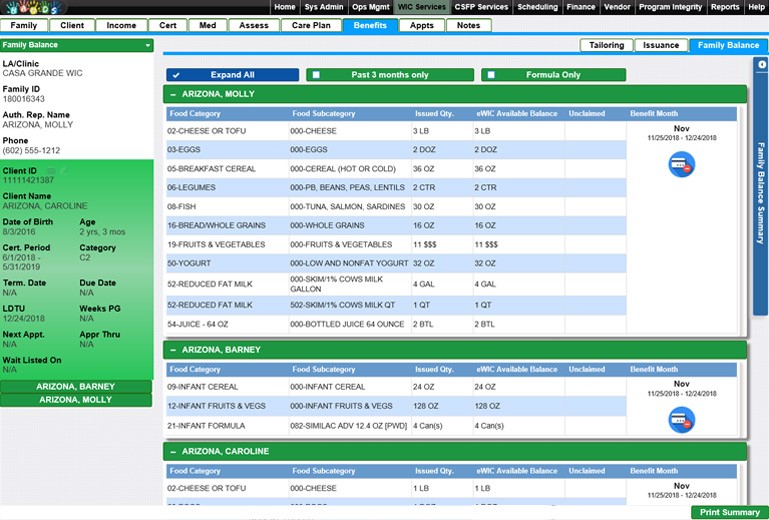The height and width of the screenshot is (520, 769).
Task: Collapse the ARIZONA, MOLLY section
Action: (x=173, y=95)
